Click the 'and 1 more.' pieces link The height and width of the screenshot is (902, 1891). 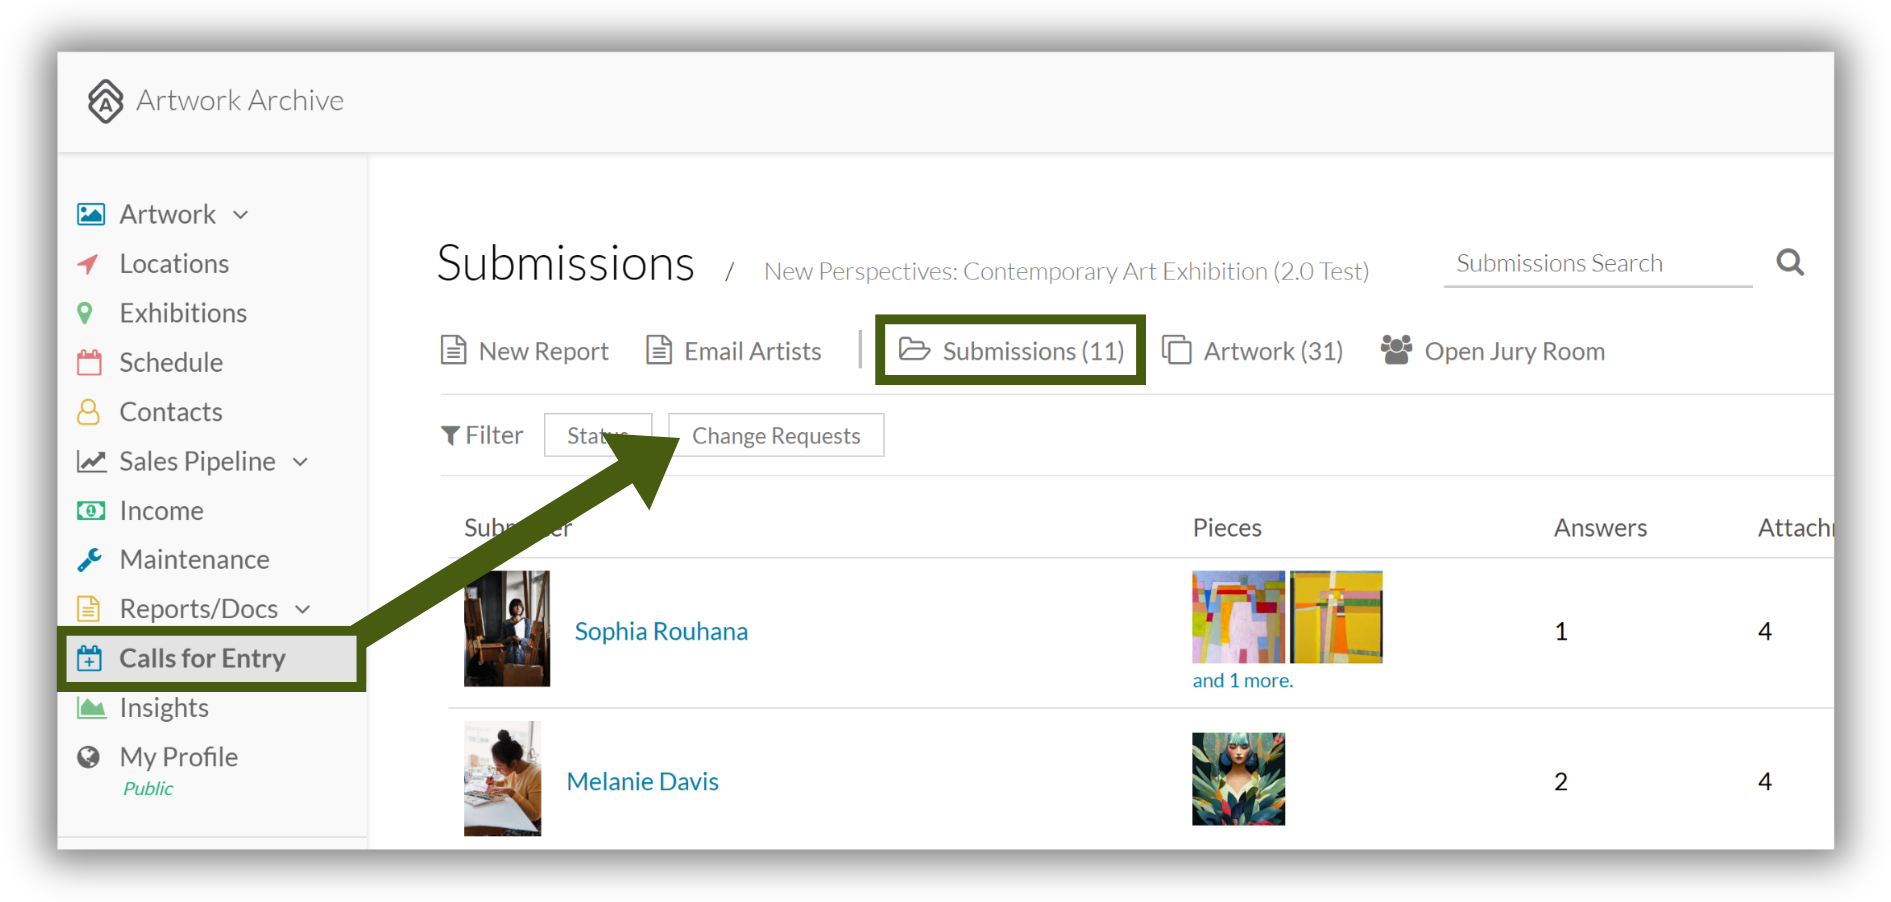(x=1243, y=680)
